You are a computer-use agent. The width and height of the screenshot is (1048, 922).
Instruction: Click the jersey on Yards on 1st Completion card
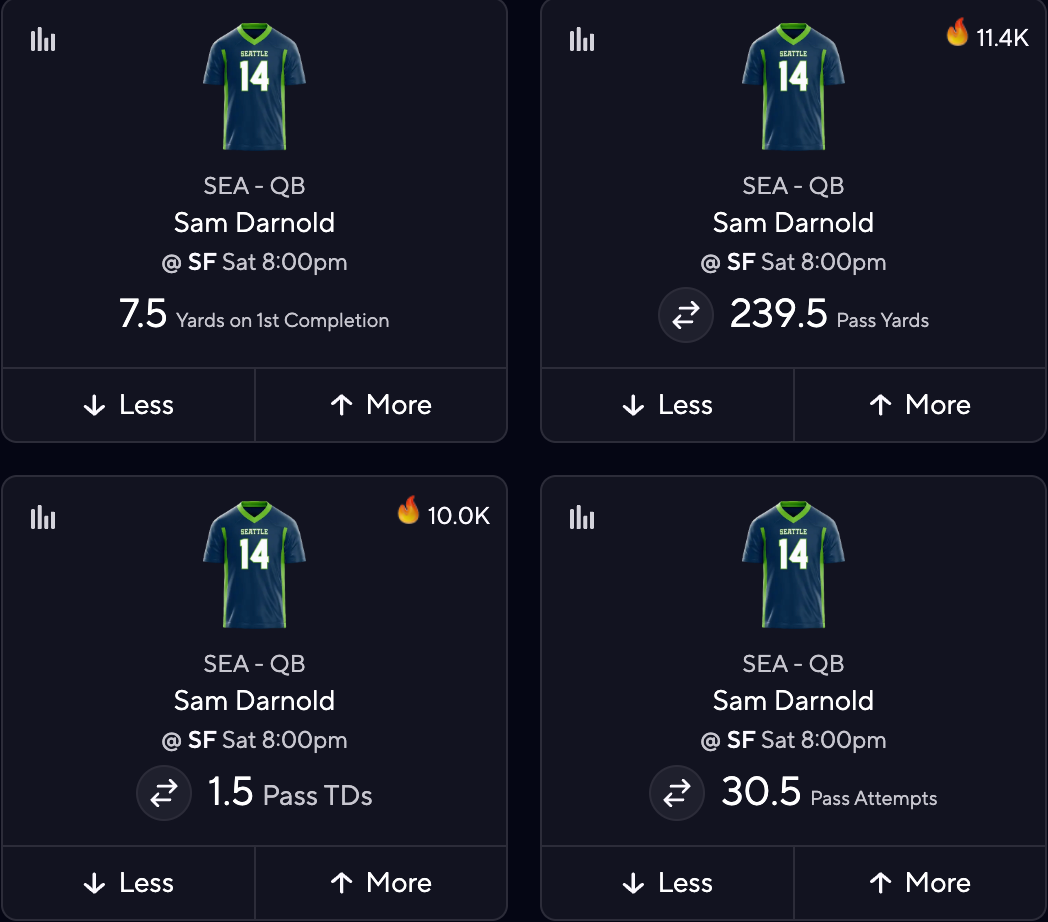[x=254, y=87]
